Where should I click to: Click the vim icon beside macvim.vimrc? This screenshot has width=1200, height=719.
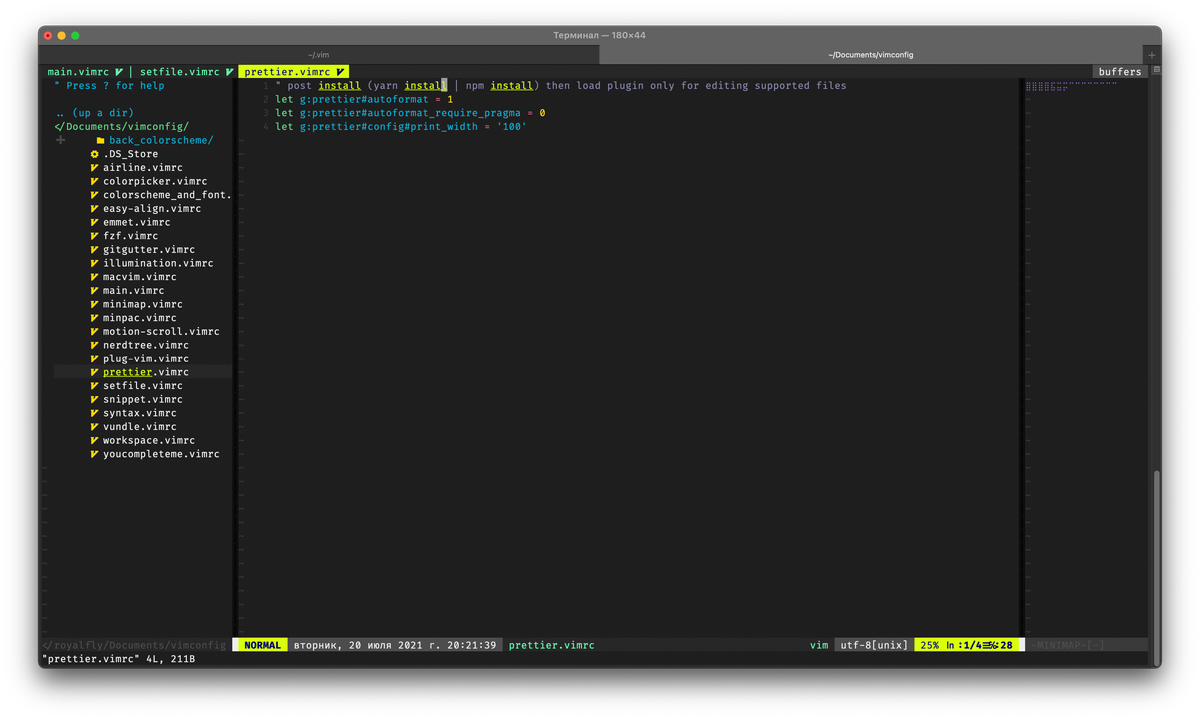pos(95,277)
